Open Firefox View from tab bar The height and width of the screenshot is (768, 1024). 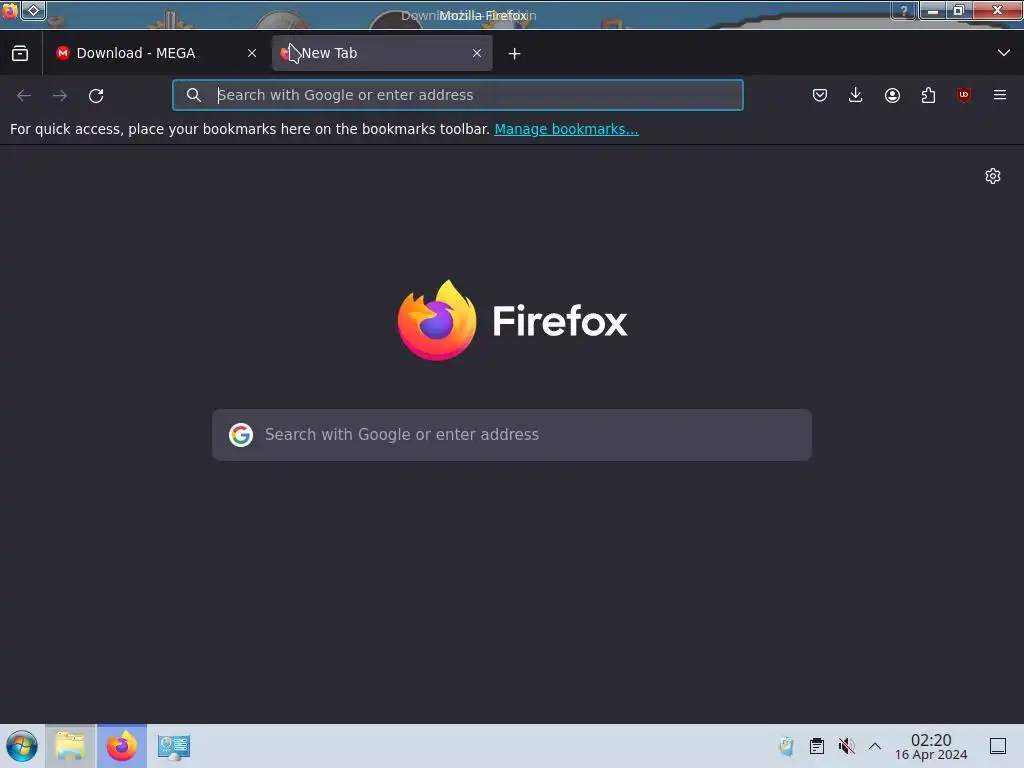pyautogui.click(x=20, y=54)
